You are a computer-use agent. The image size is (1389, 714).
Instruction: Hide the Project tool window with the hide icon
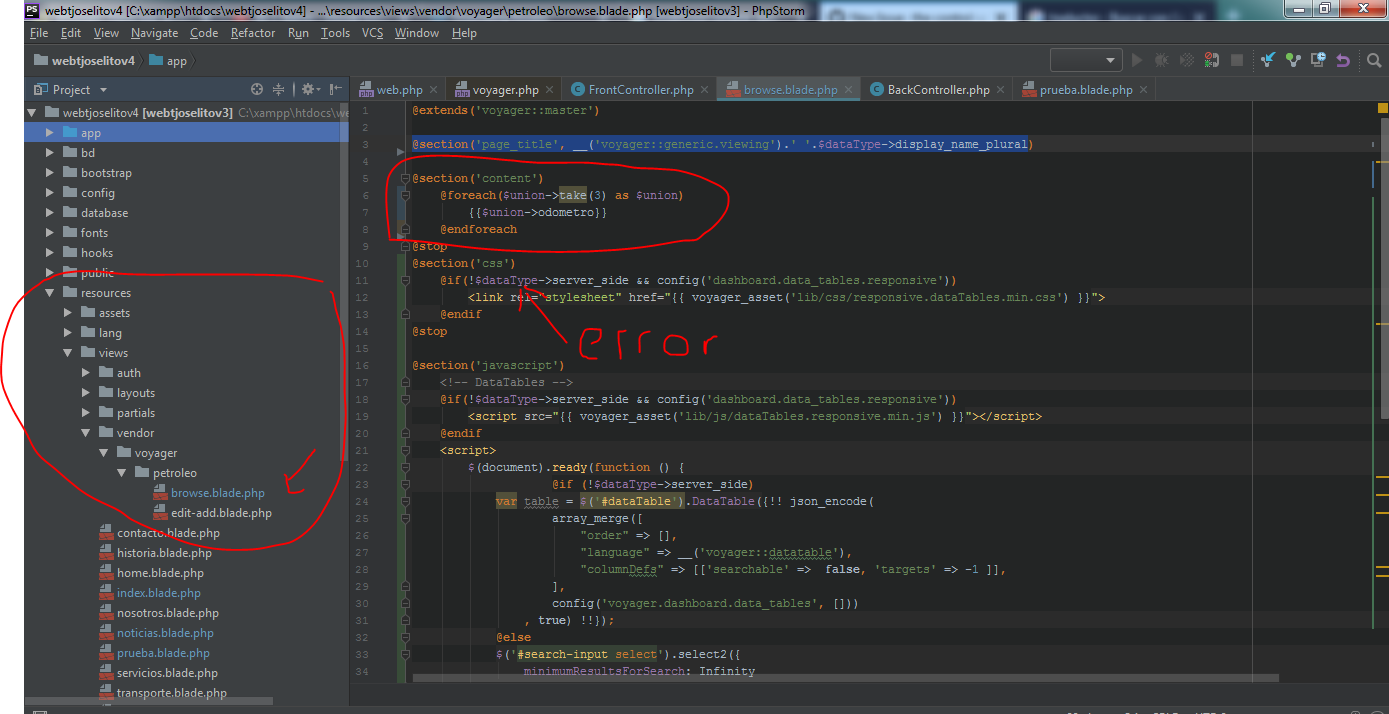pos(335,88)
